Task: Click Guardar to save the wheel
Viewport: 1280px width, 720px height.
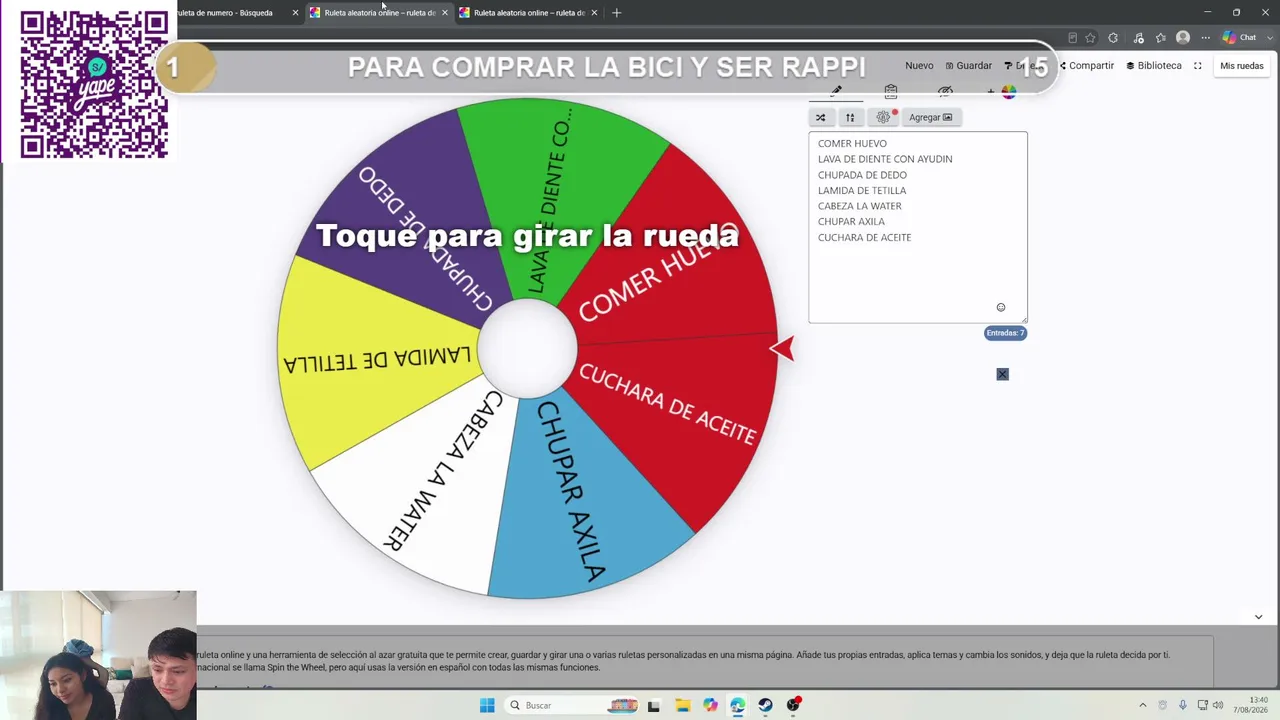Action: pyautogui.click(x=969, y=66)
